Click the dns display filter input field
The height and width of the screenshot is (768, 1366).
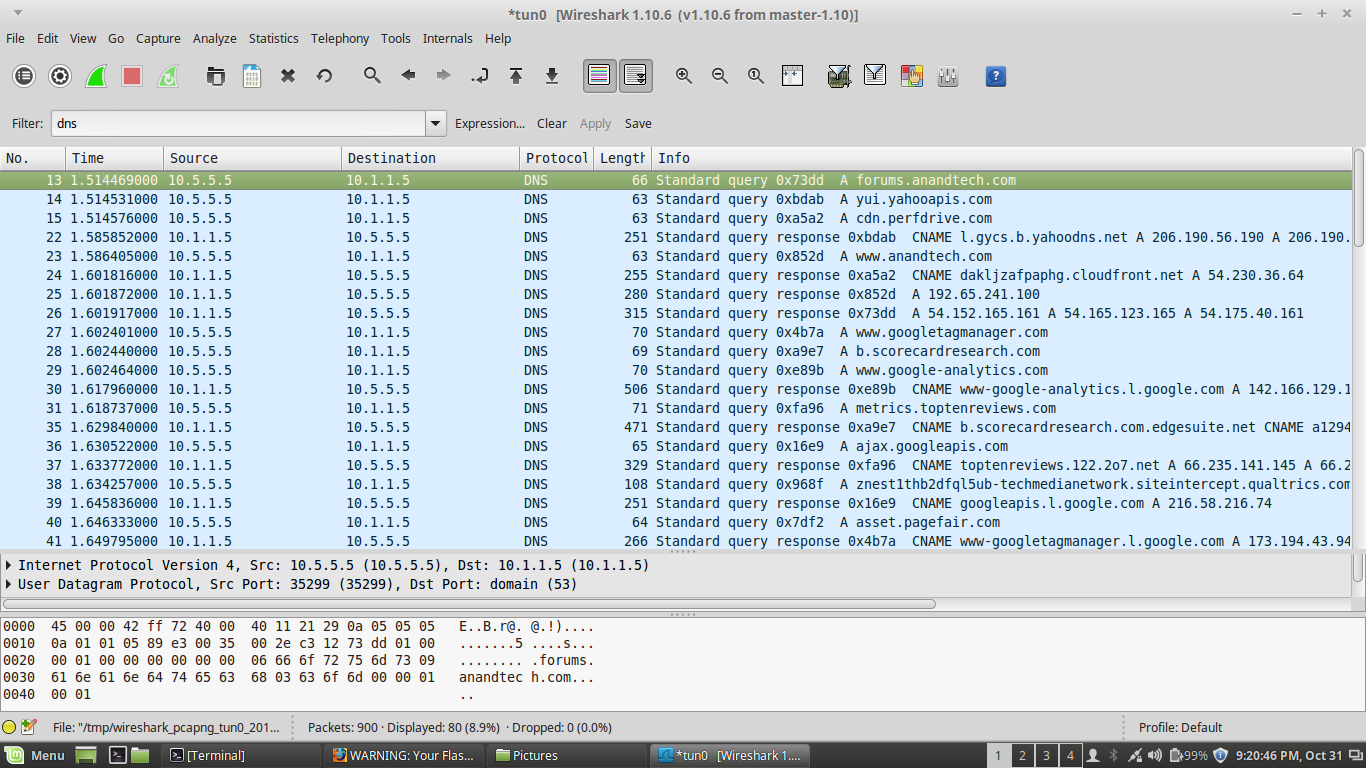point(238,124)
